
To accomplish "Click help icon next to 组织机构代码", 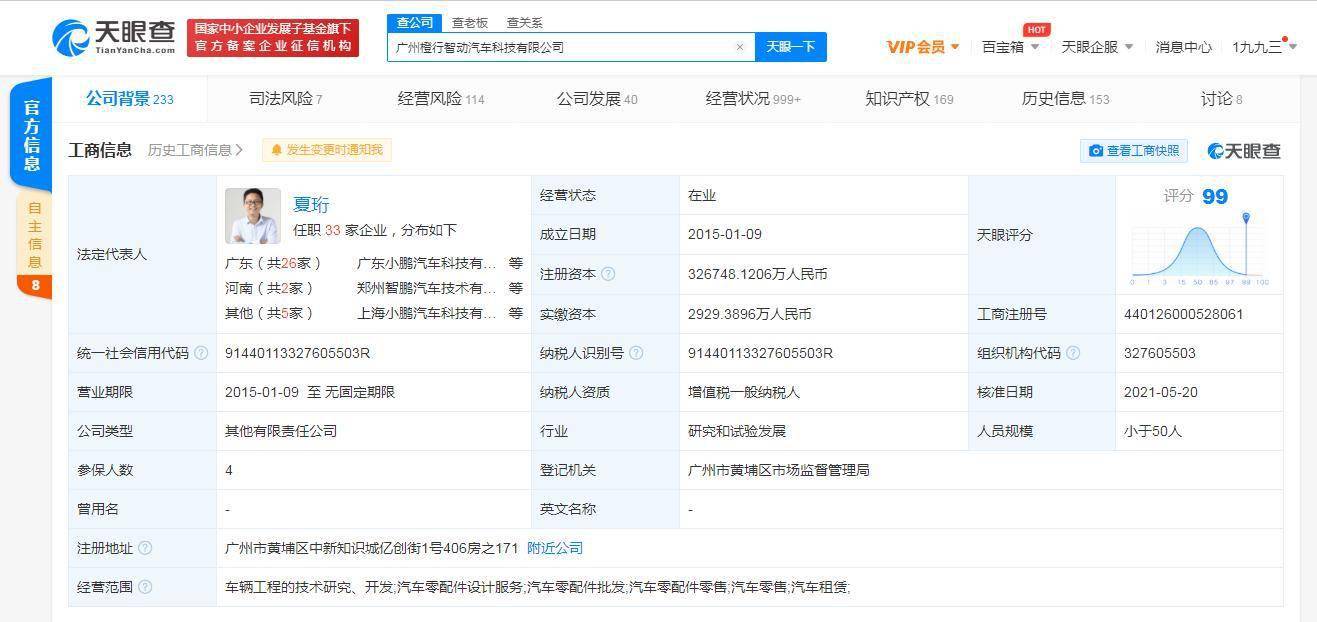I will coord(1073,353).
